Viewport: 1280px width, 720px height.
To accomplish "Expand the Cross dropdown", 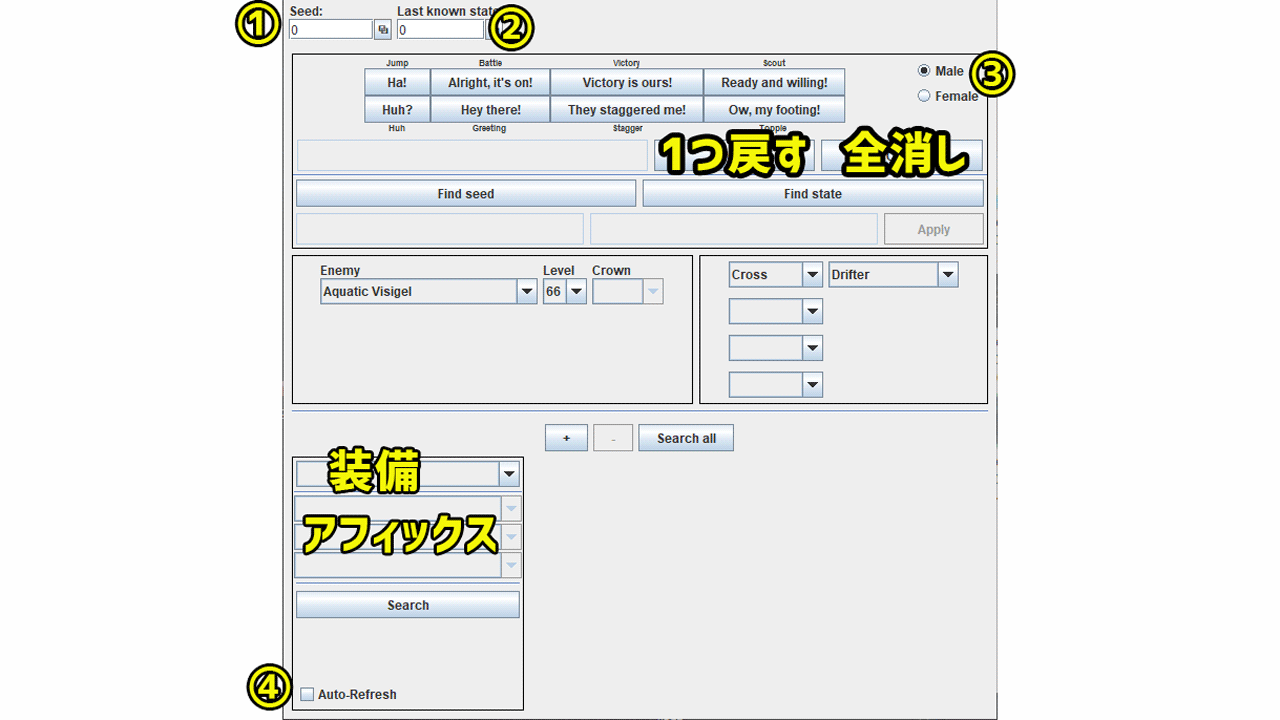I will 813,275.
